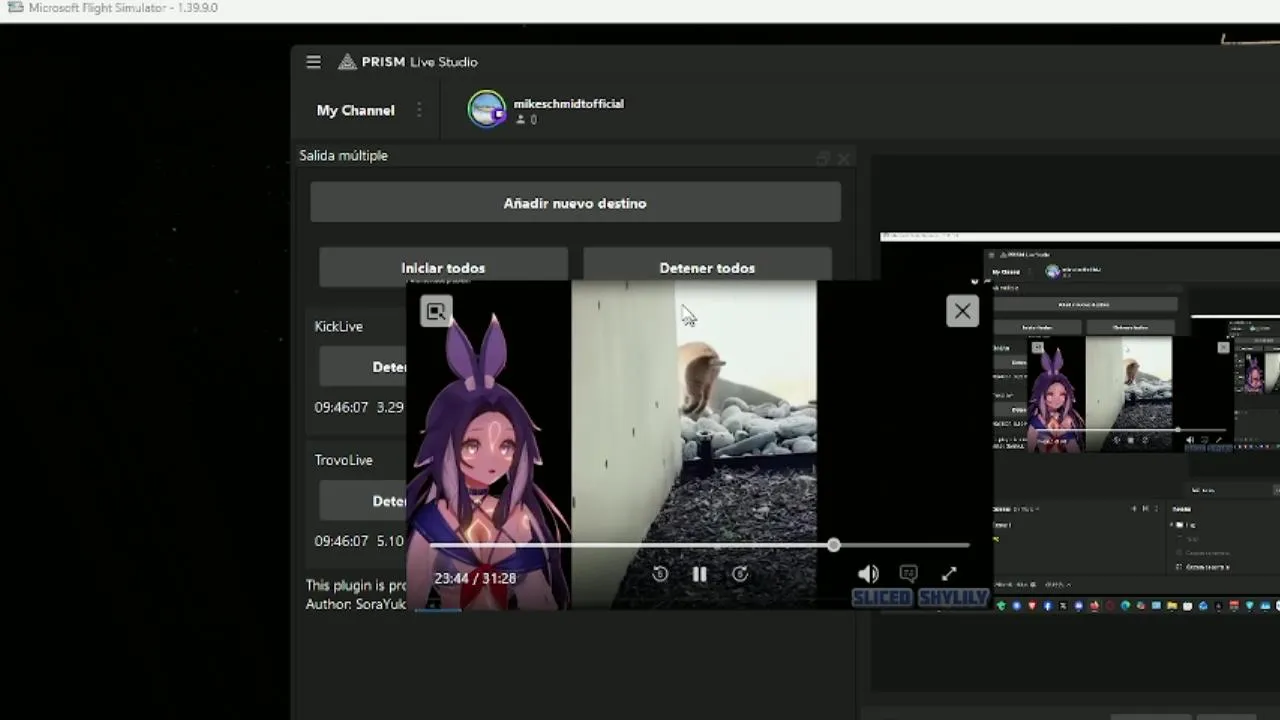Image resolution: width=1280 pixels, height=720 pixels.
Task: Pause the playing video
Action: [700, 574]
